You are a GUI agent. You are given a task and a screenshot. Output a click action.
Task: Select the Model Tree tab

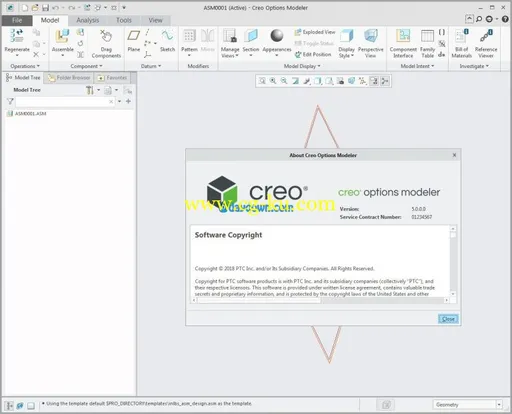click(23, 78)
